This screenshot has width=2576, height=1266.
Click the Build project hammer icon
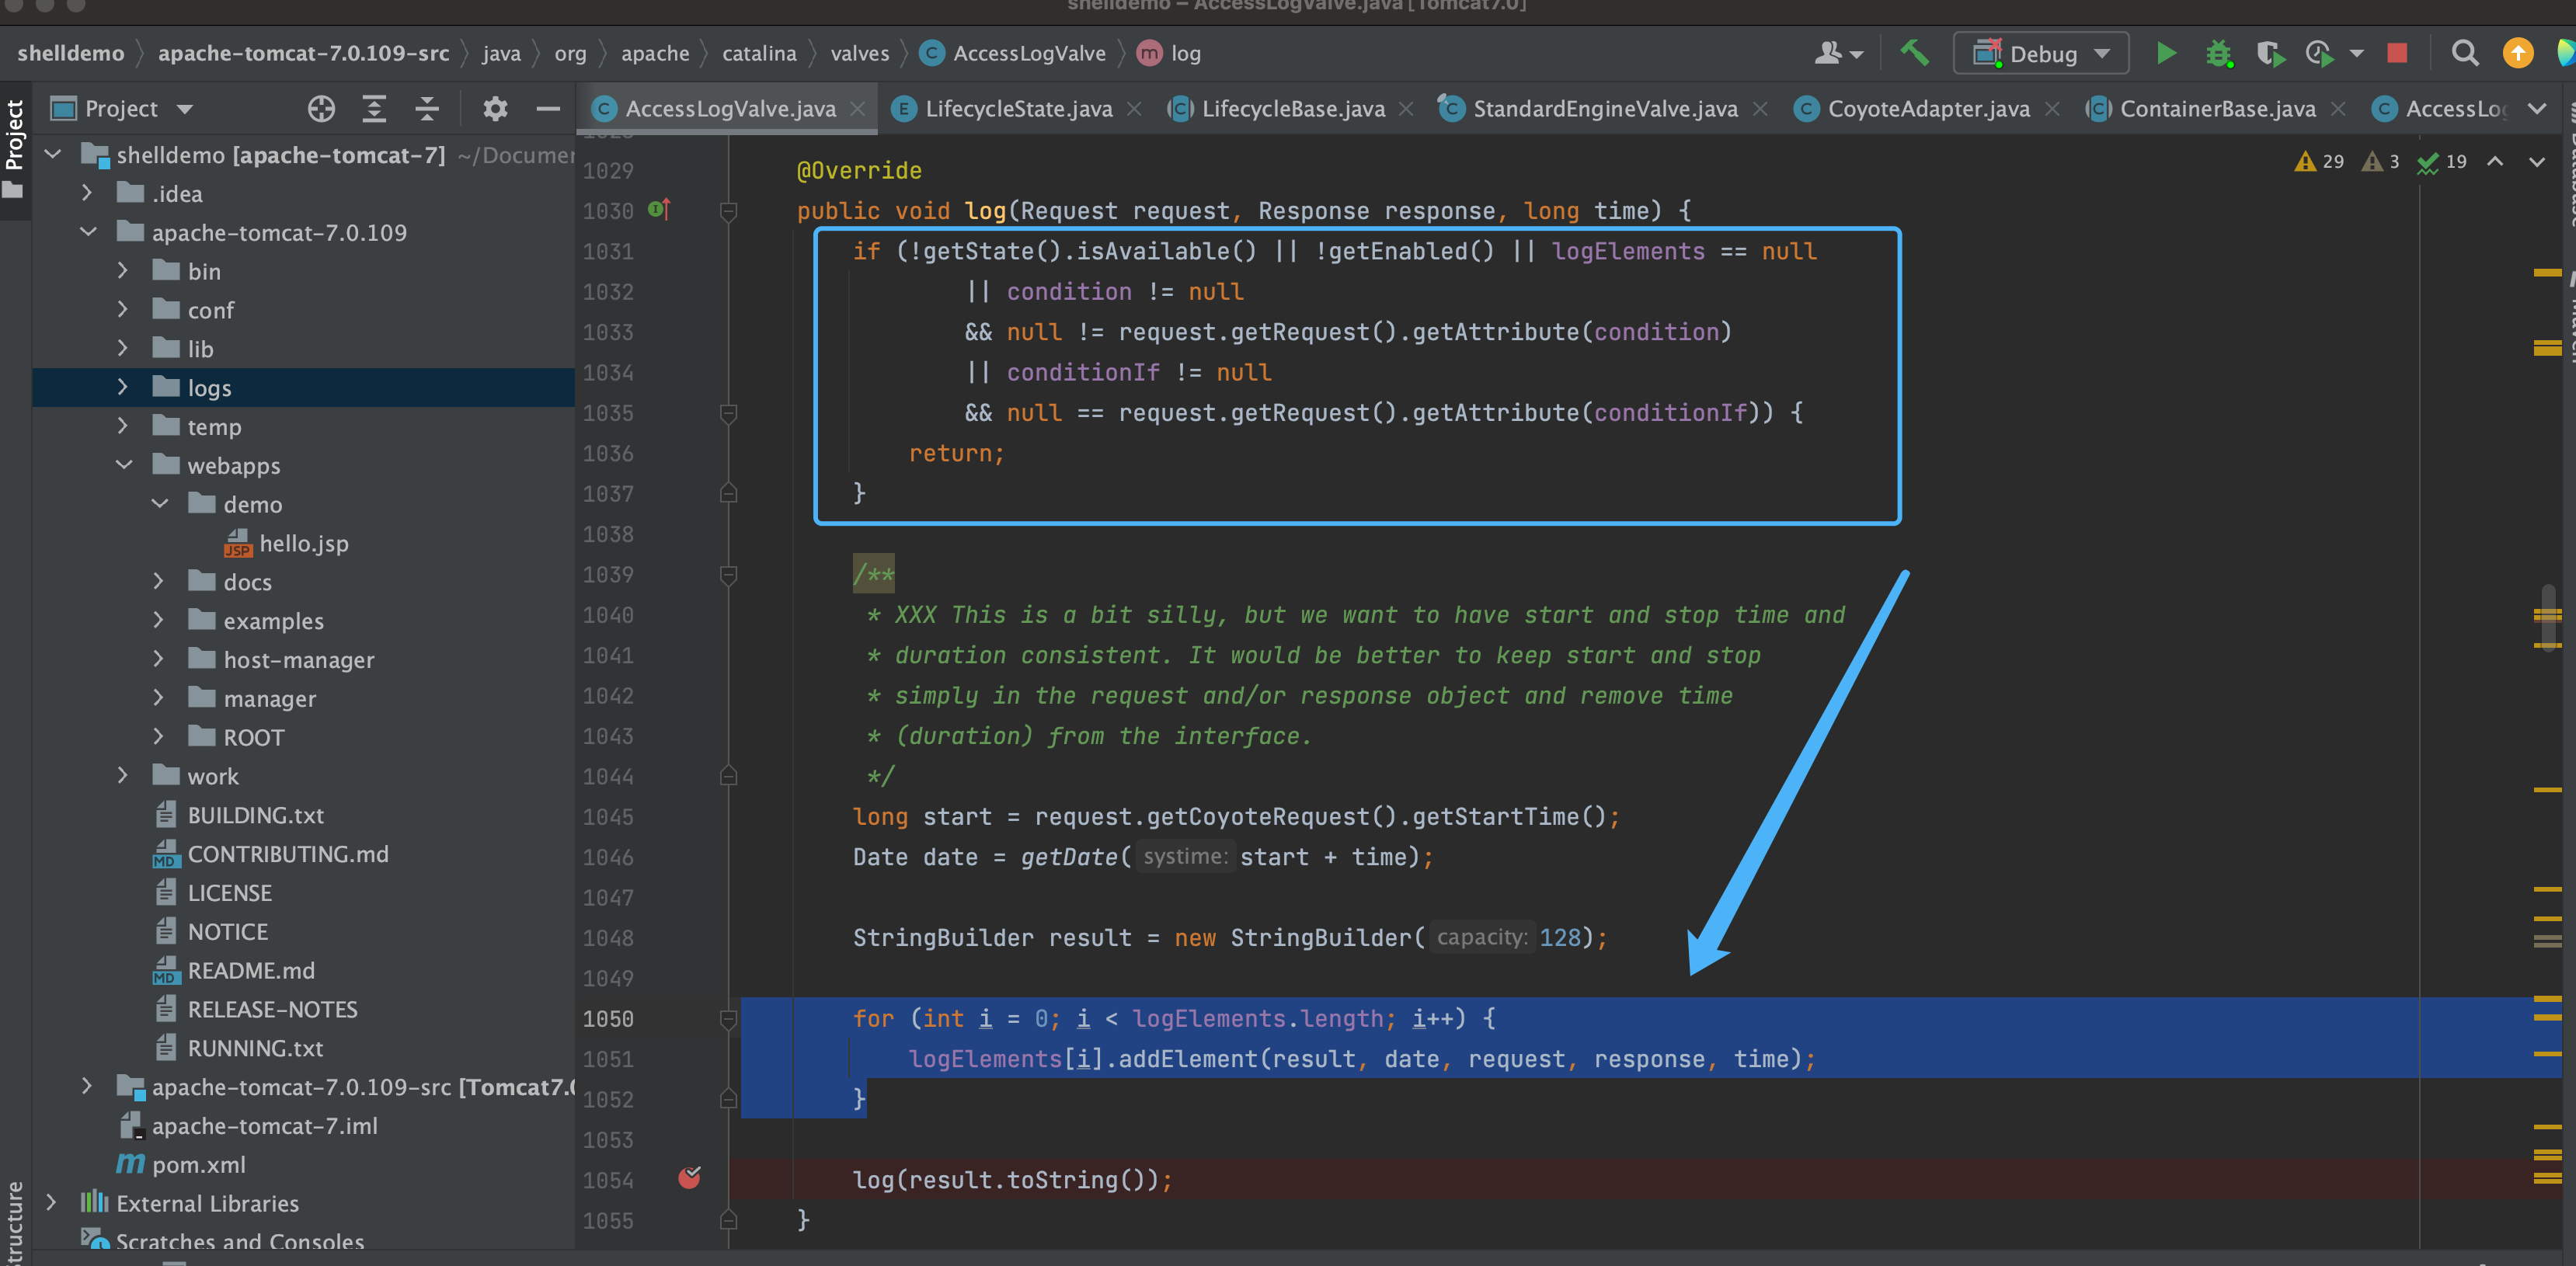(x=1914, y=53)
